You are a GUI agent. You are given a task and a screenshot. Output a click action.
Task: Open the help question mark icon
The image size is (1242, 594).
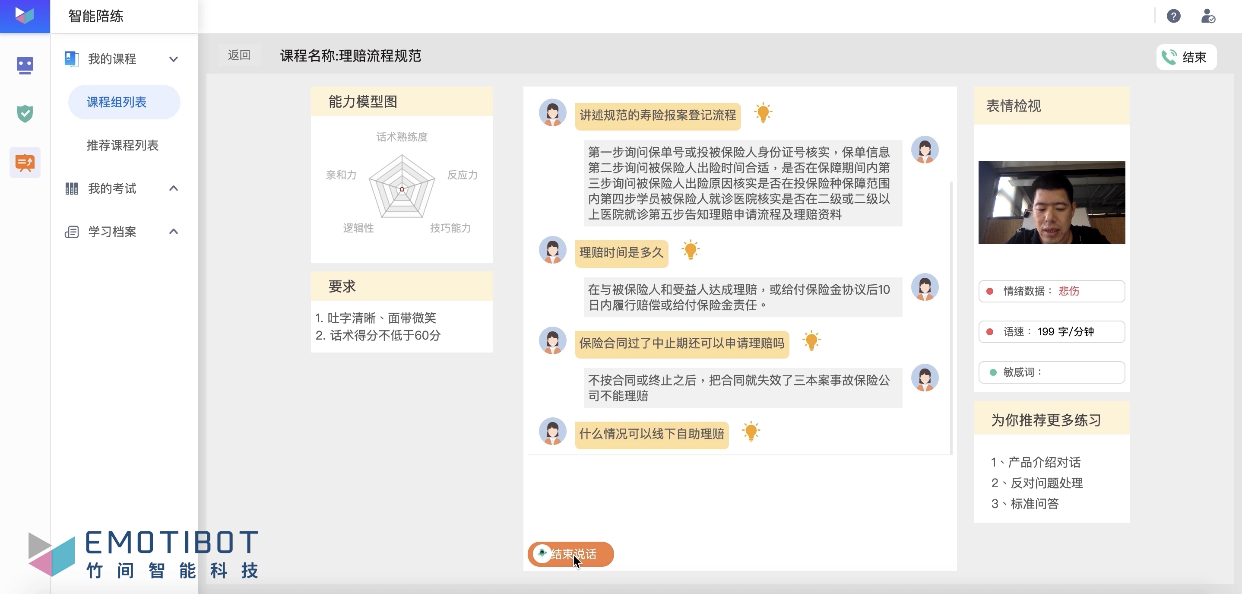tap(1174, 16)
